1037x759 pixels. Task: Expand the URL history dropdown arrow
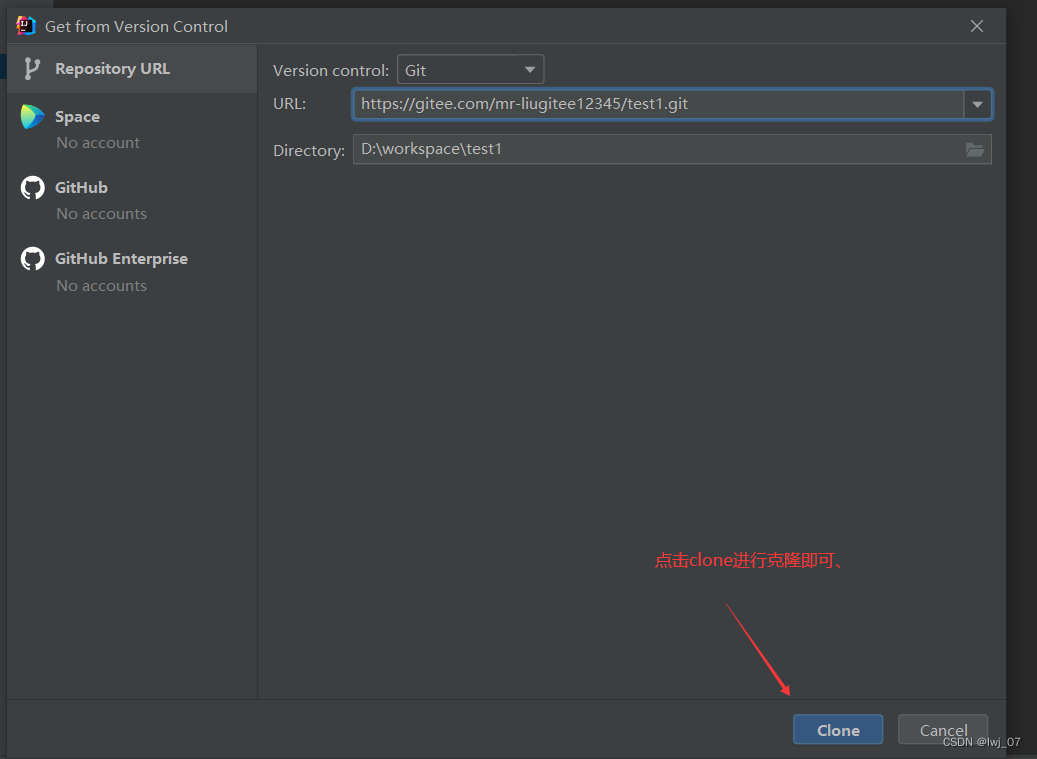pos(977,104)
